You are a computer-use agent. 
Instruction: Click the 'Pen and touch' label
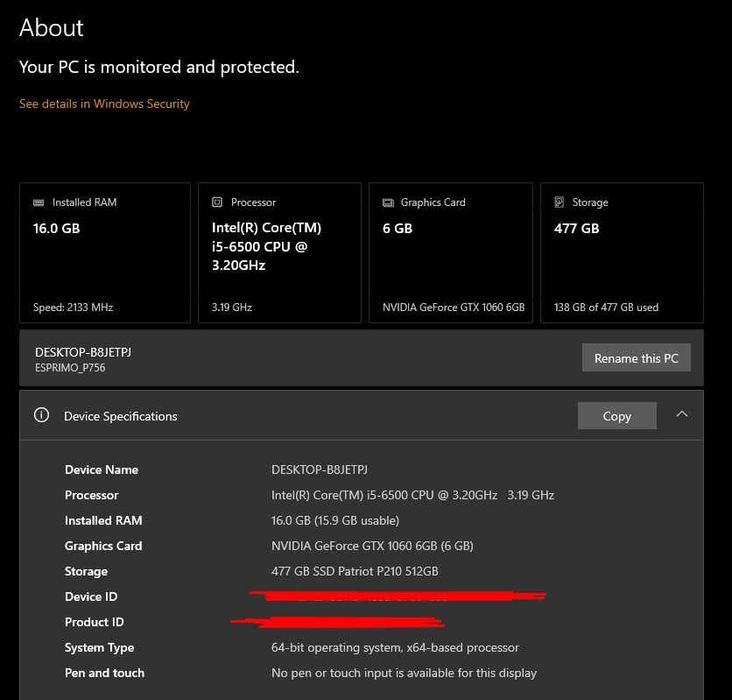(105, 673)
